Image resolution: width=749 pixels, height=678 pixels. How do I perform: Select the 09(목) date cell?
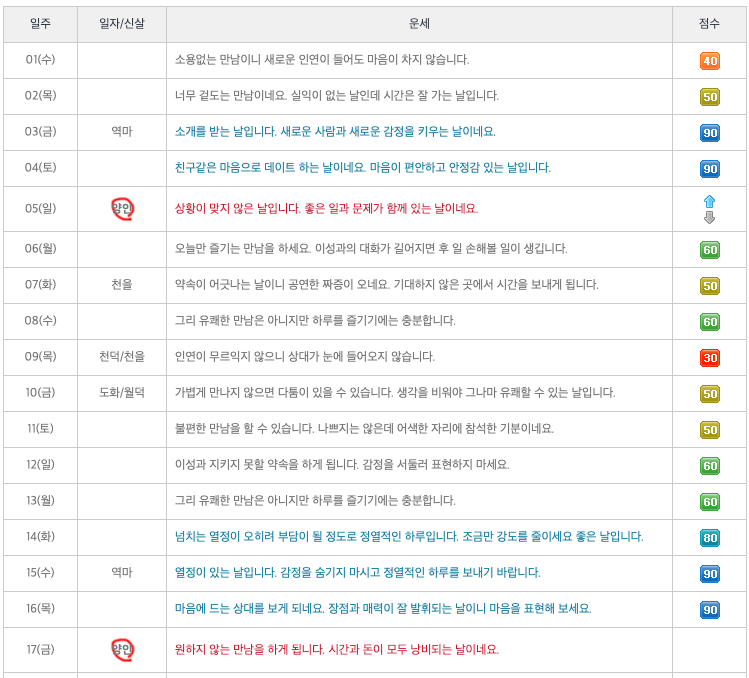coord(41,356)
